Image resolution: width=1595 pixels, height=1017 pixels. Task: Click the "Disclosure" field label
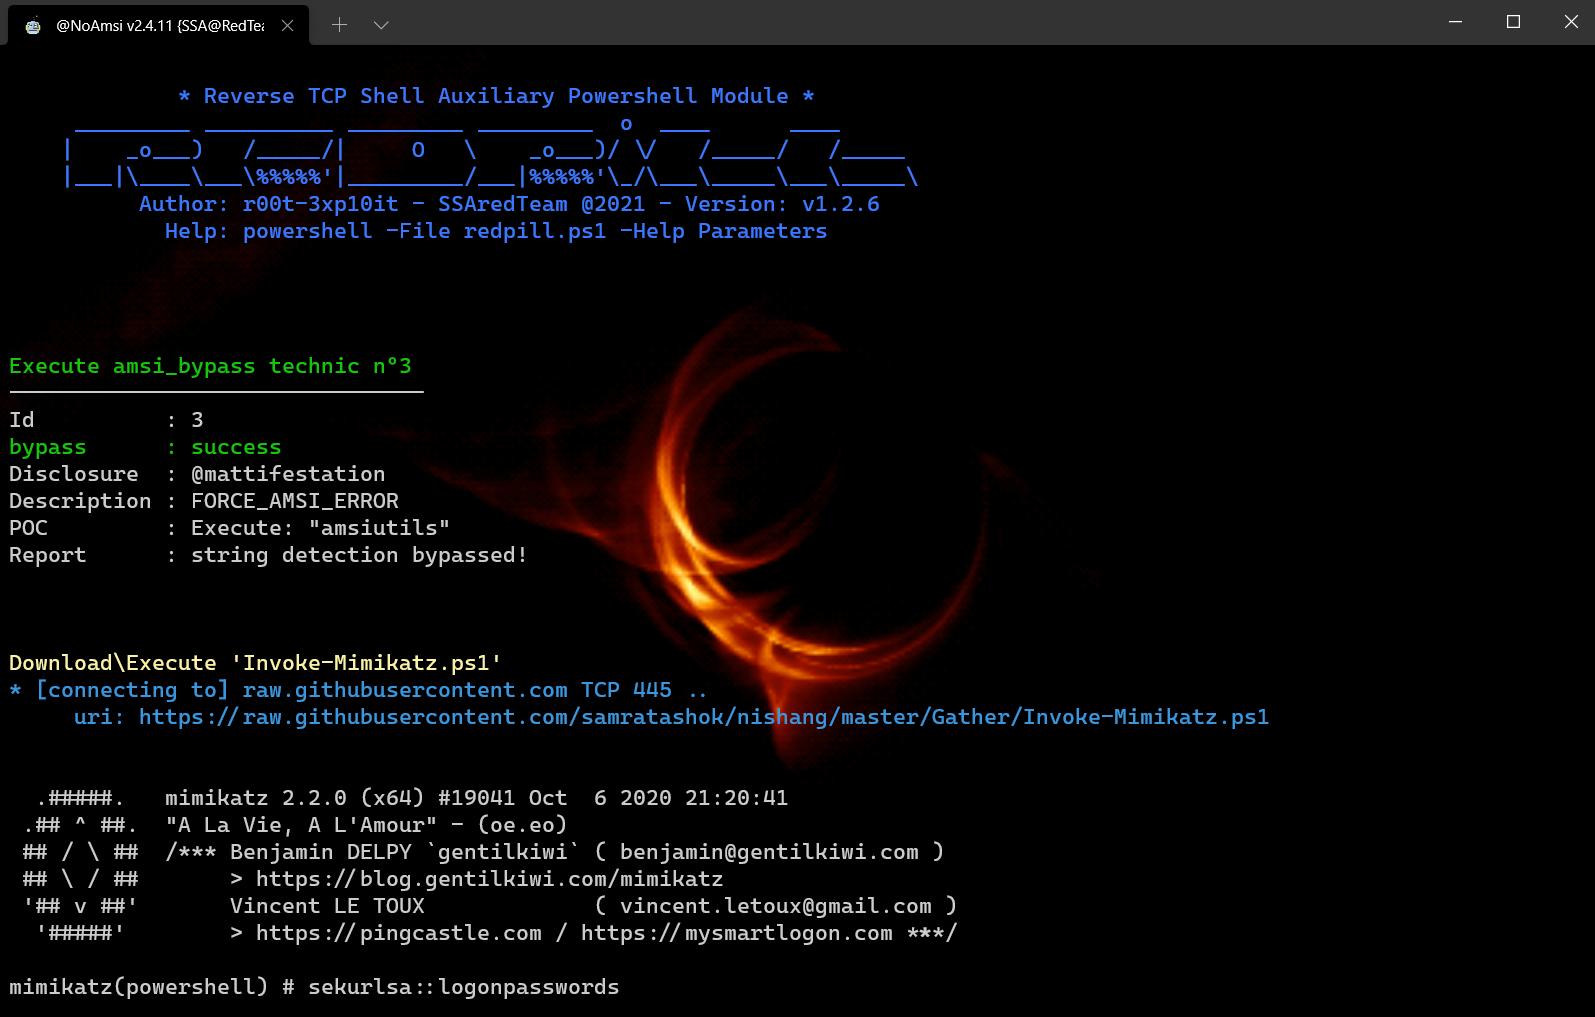click(x=74, y=474)
